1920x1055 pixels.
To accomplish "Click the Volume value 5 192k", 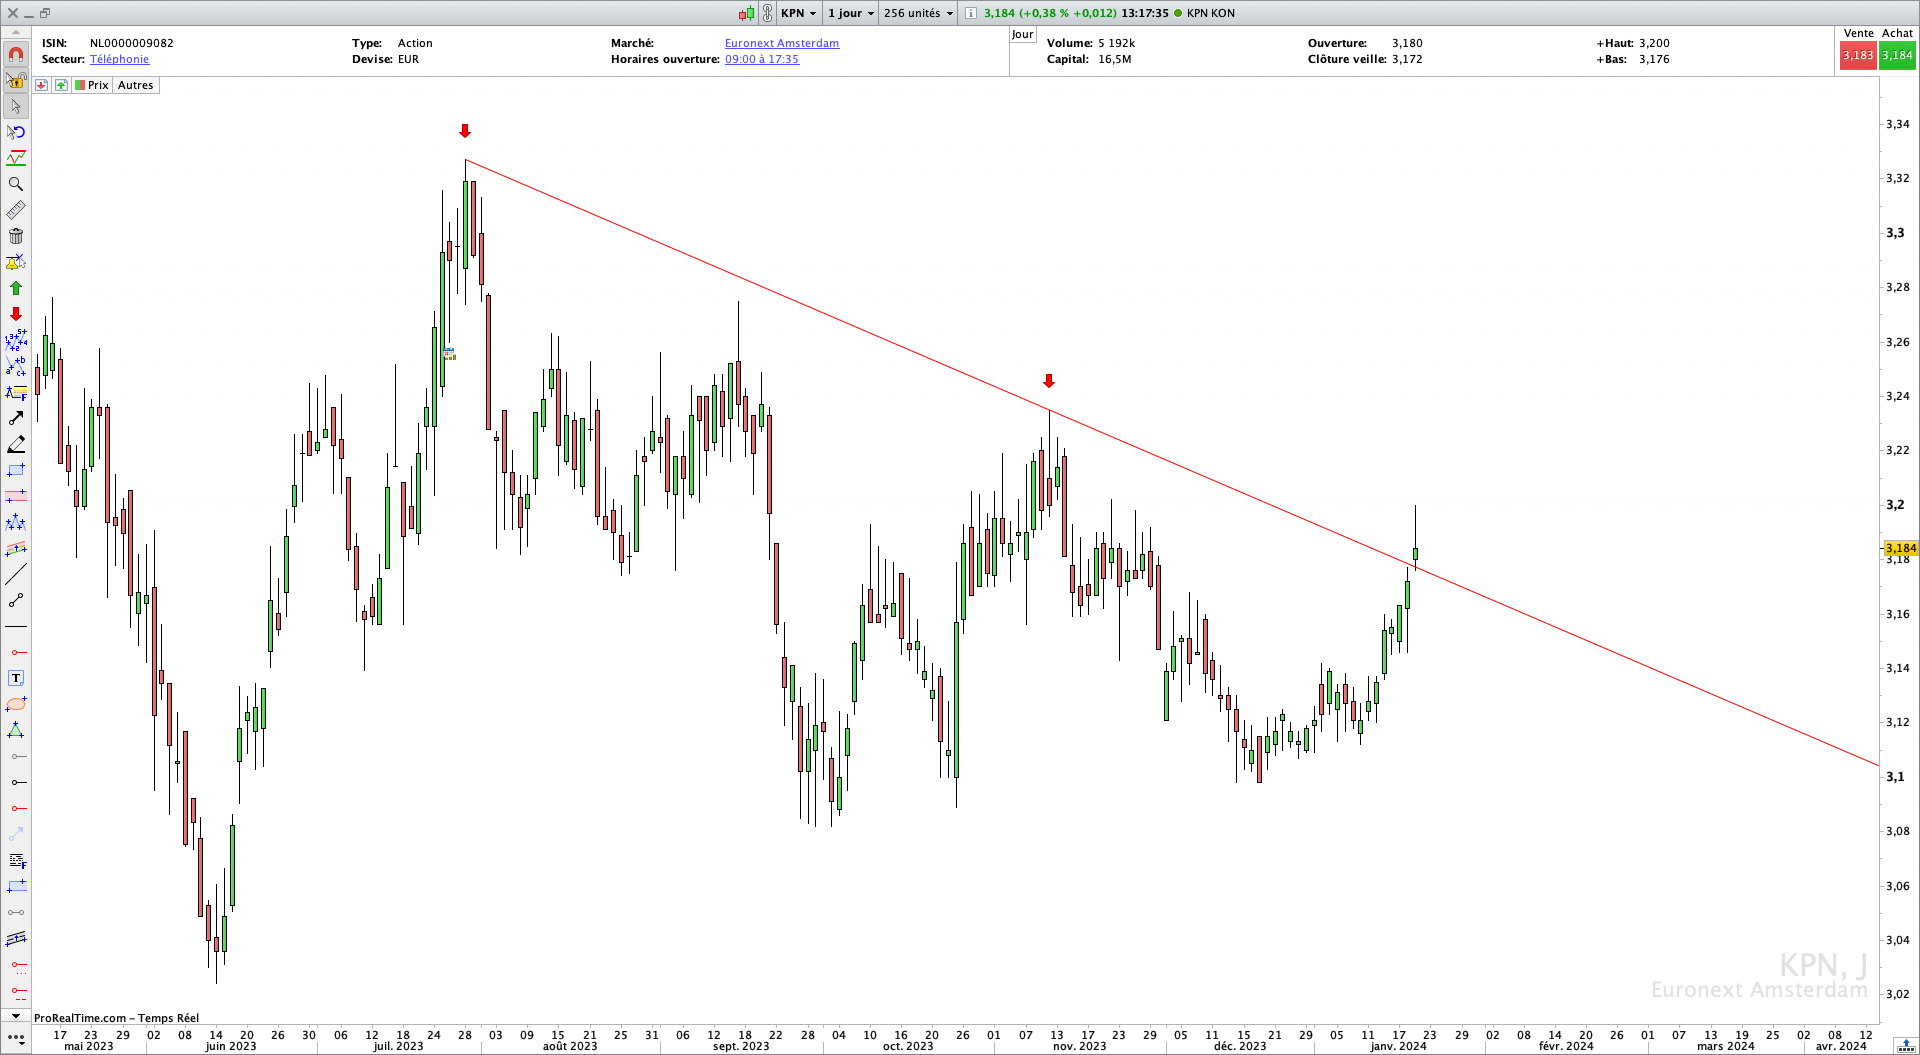I will click(1116, 43).
